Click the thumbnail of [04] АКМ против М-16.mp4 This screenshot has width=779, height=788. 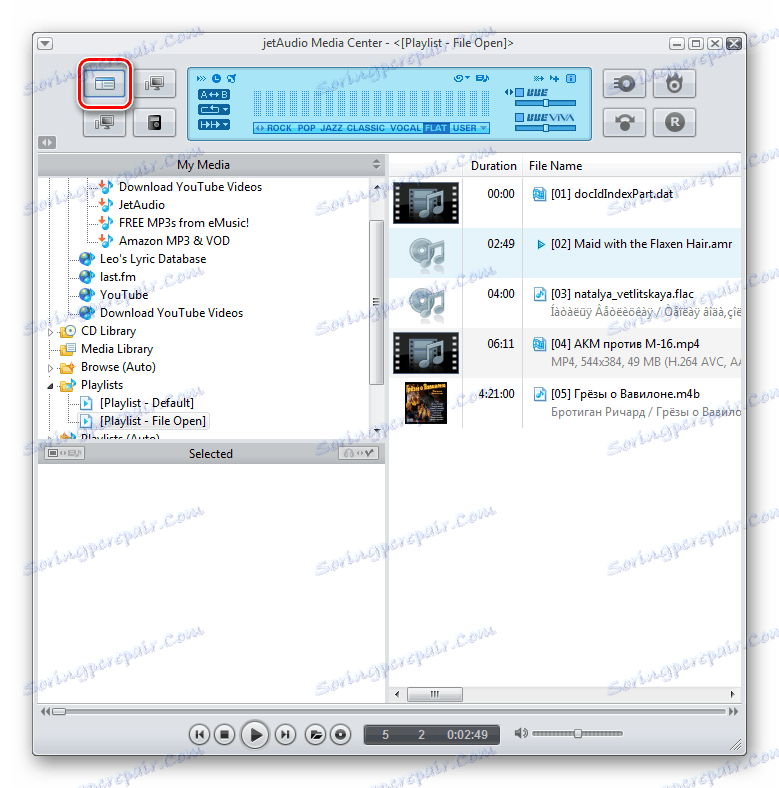(426, 353)
